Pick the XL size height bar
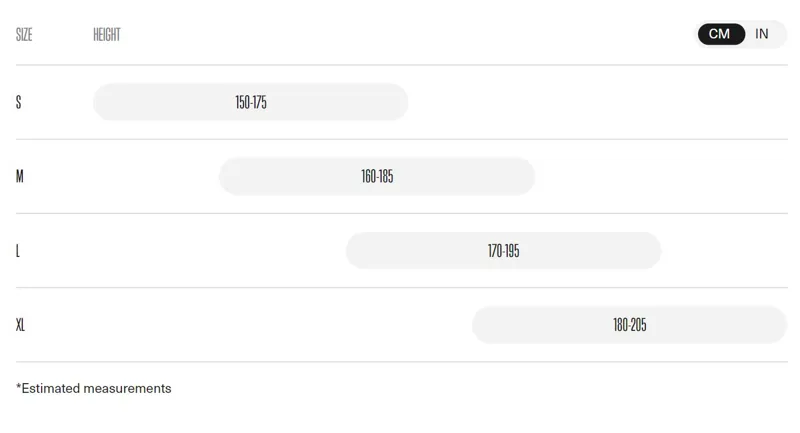The height and width of the screenshot is (433, 800). pos(629,325)
